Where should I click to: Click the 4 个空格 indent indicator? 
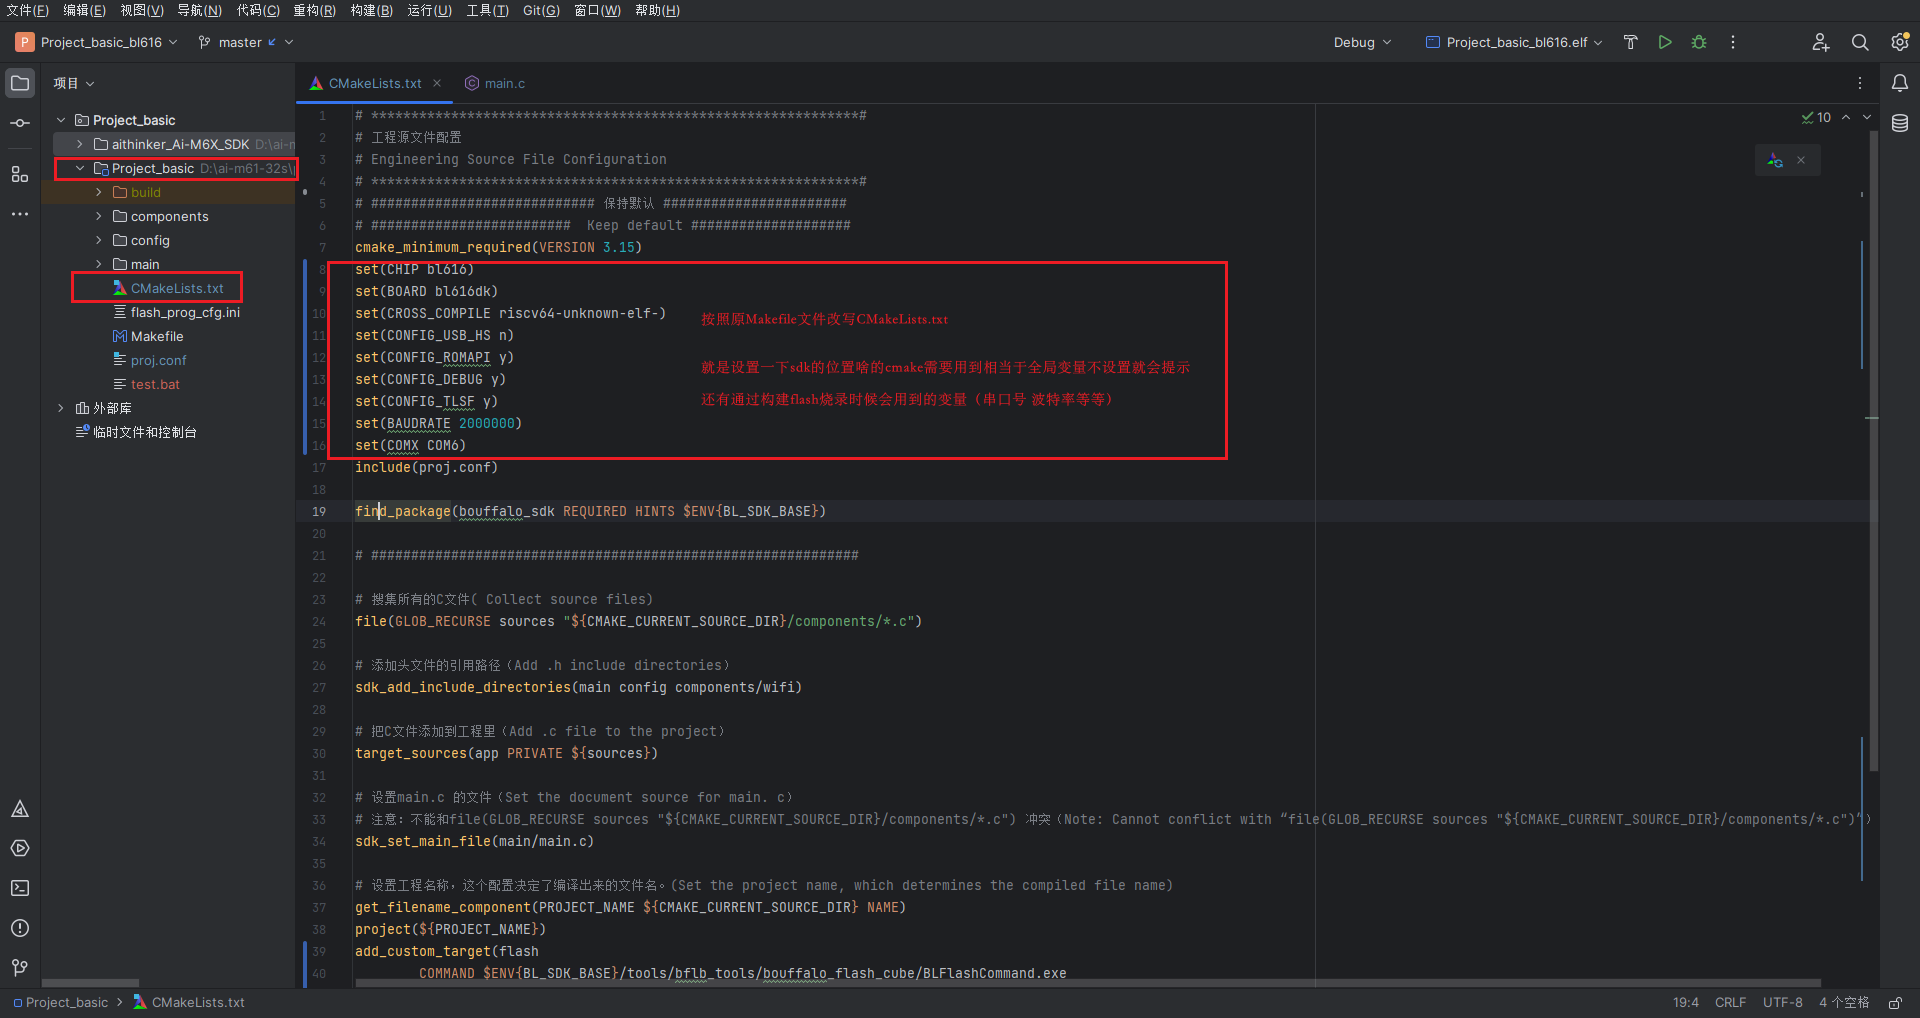1843,1002
